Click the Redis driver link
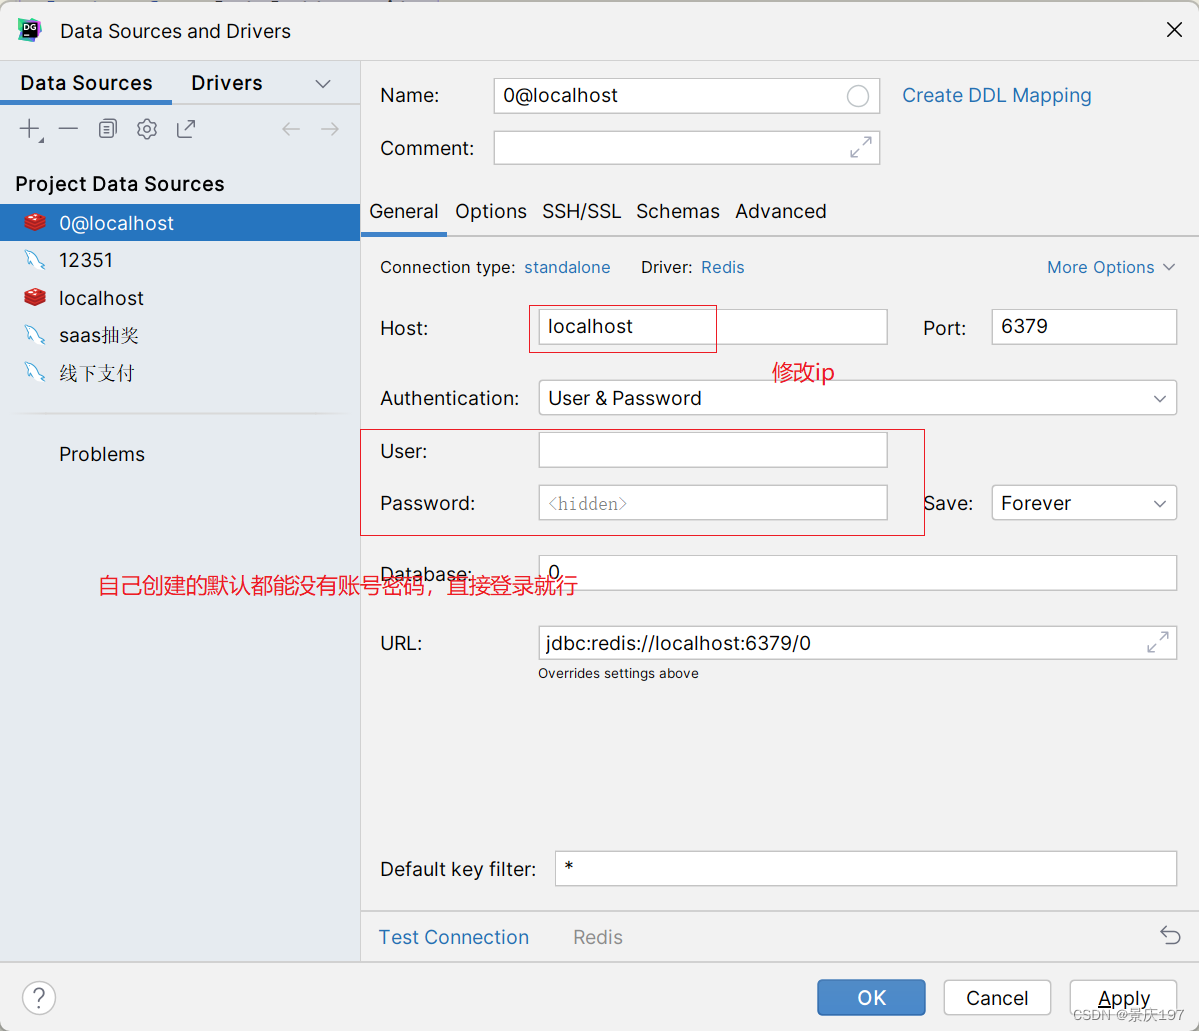This screenshot has width=1199, height=1031. pos(723,267)
